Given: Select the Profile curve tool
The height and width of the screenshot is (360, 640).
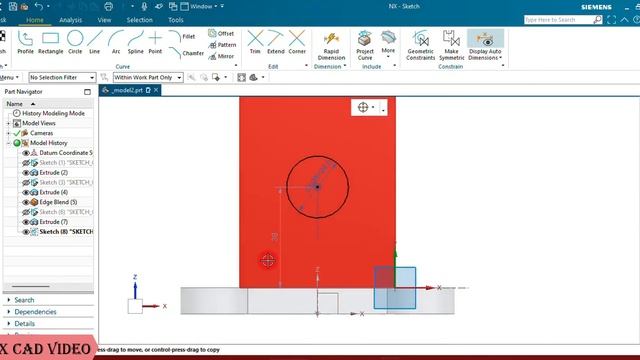Looking at the screenshot, I should pyautogui.click(x=25, y=42).
